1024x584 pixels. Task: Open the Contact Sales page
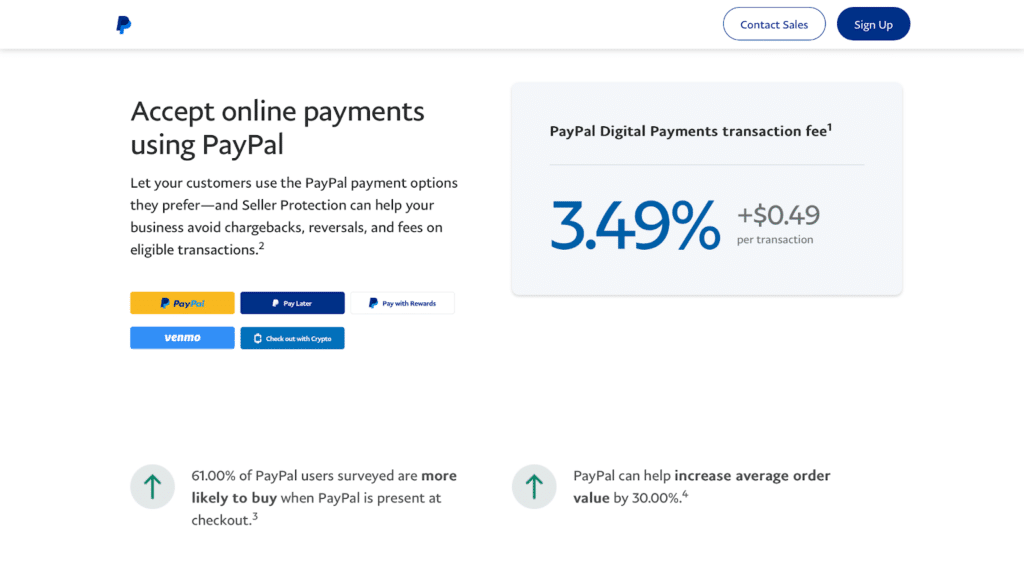coord(773,25)
